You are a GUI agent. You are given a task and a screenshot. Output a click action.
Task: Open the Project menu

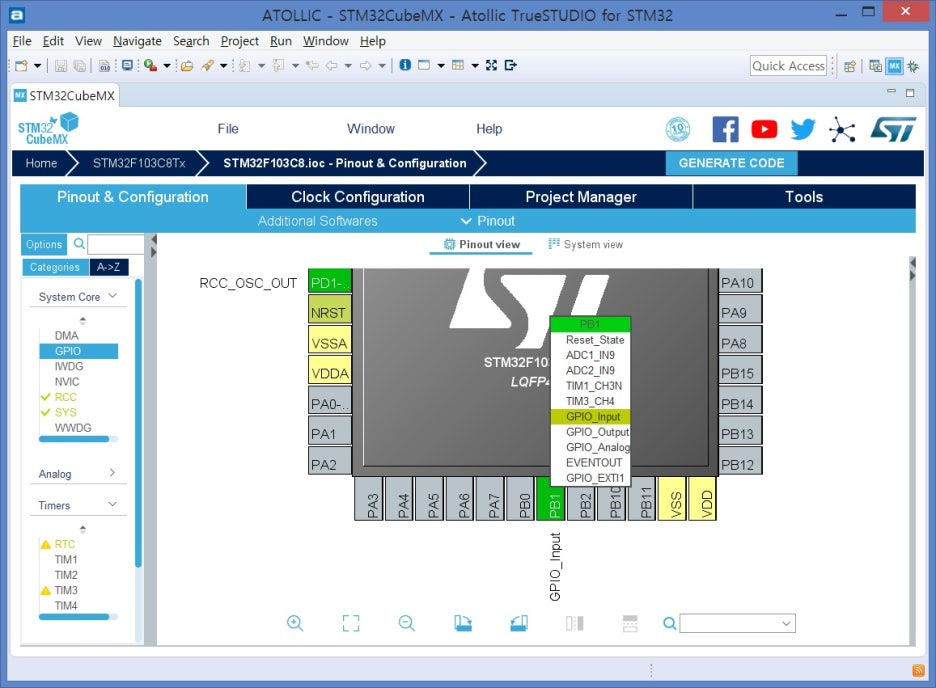(239, 41)
